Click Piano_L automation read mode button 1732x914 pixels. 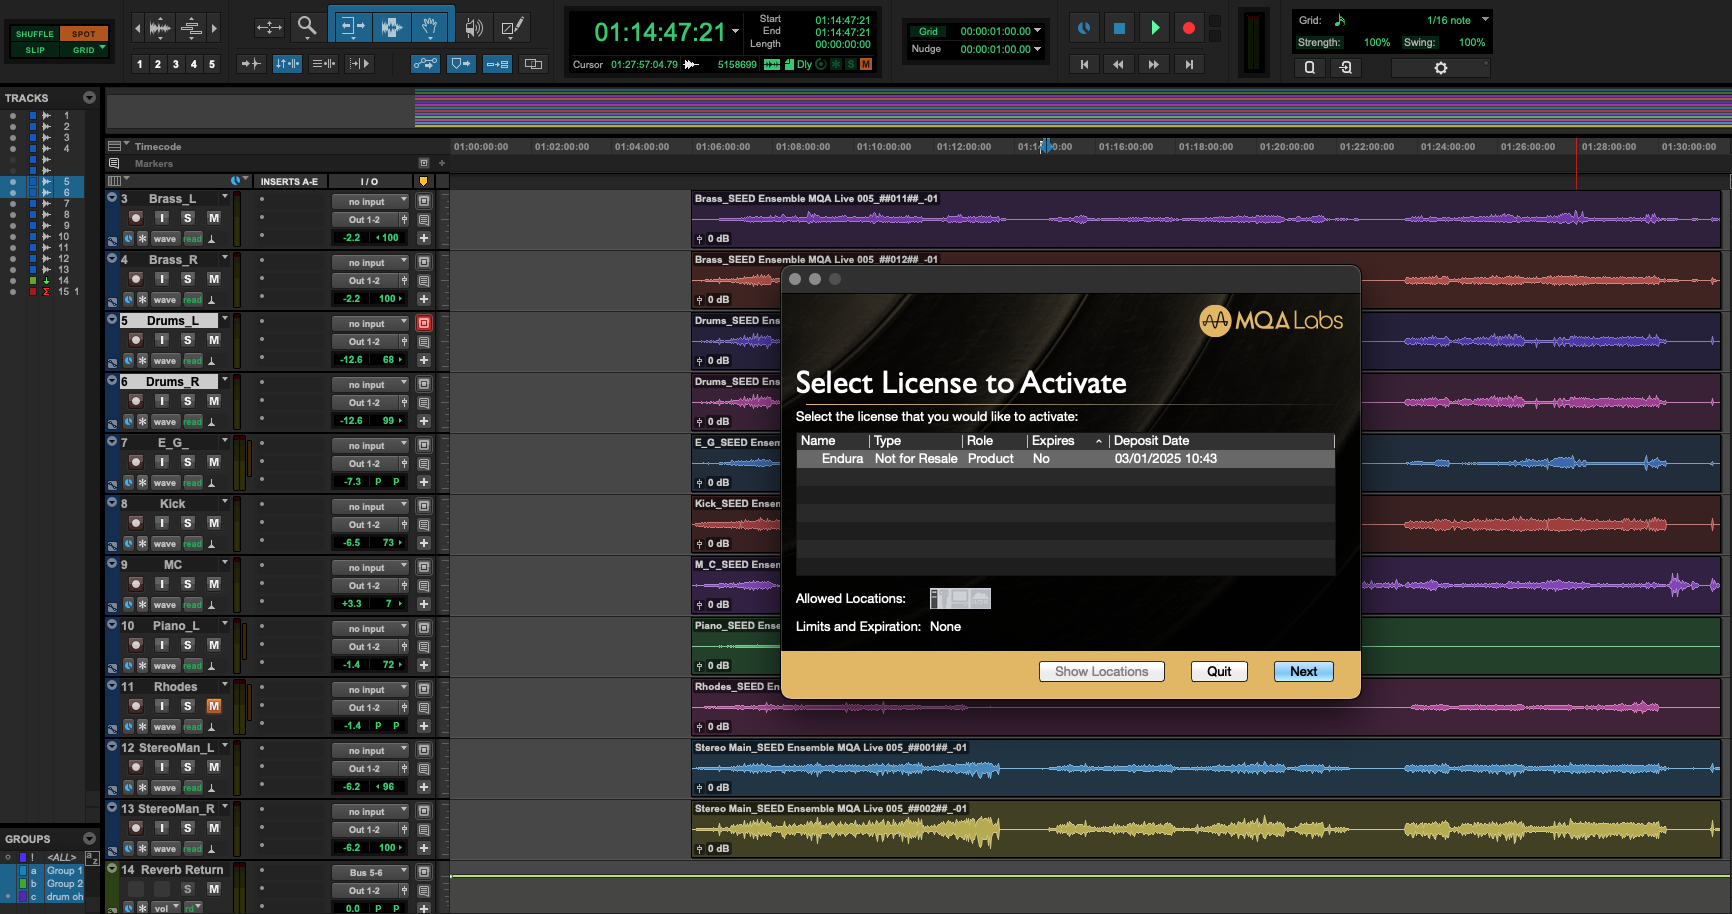coord(193,666)
